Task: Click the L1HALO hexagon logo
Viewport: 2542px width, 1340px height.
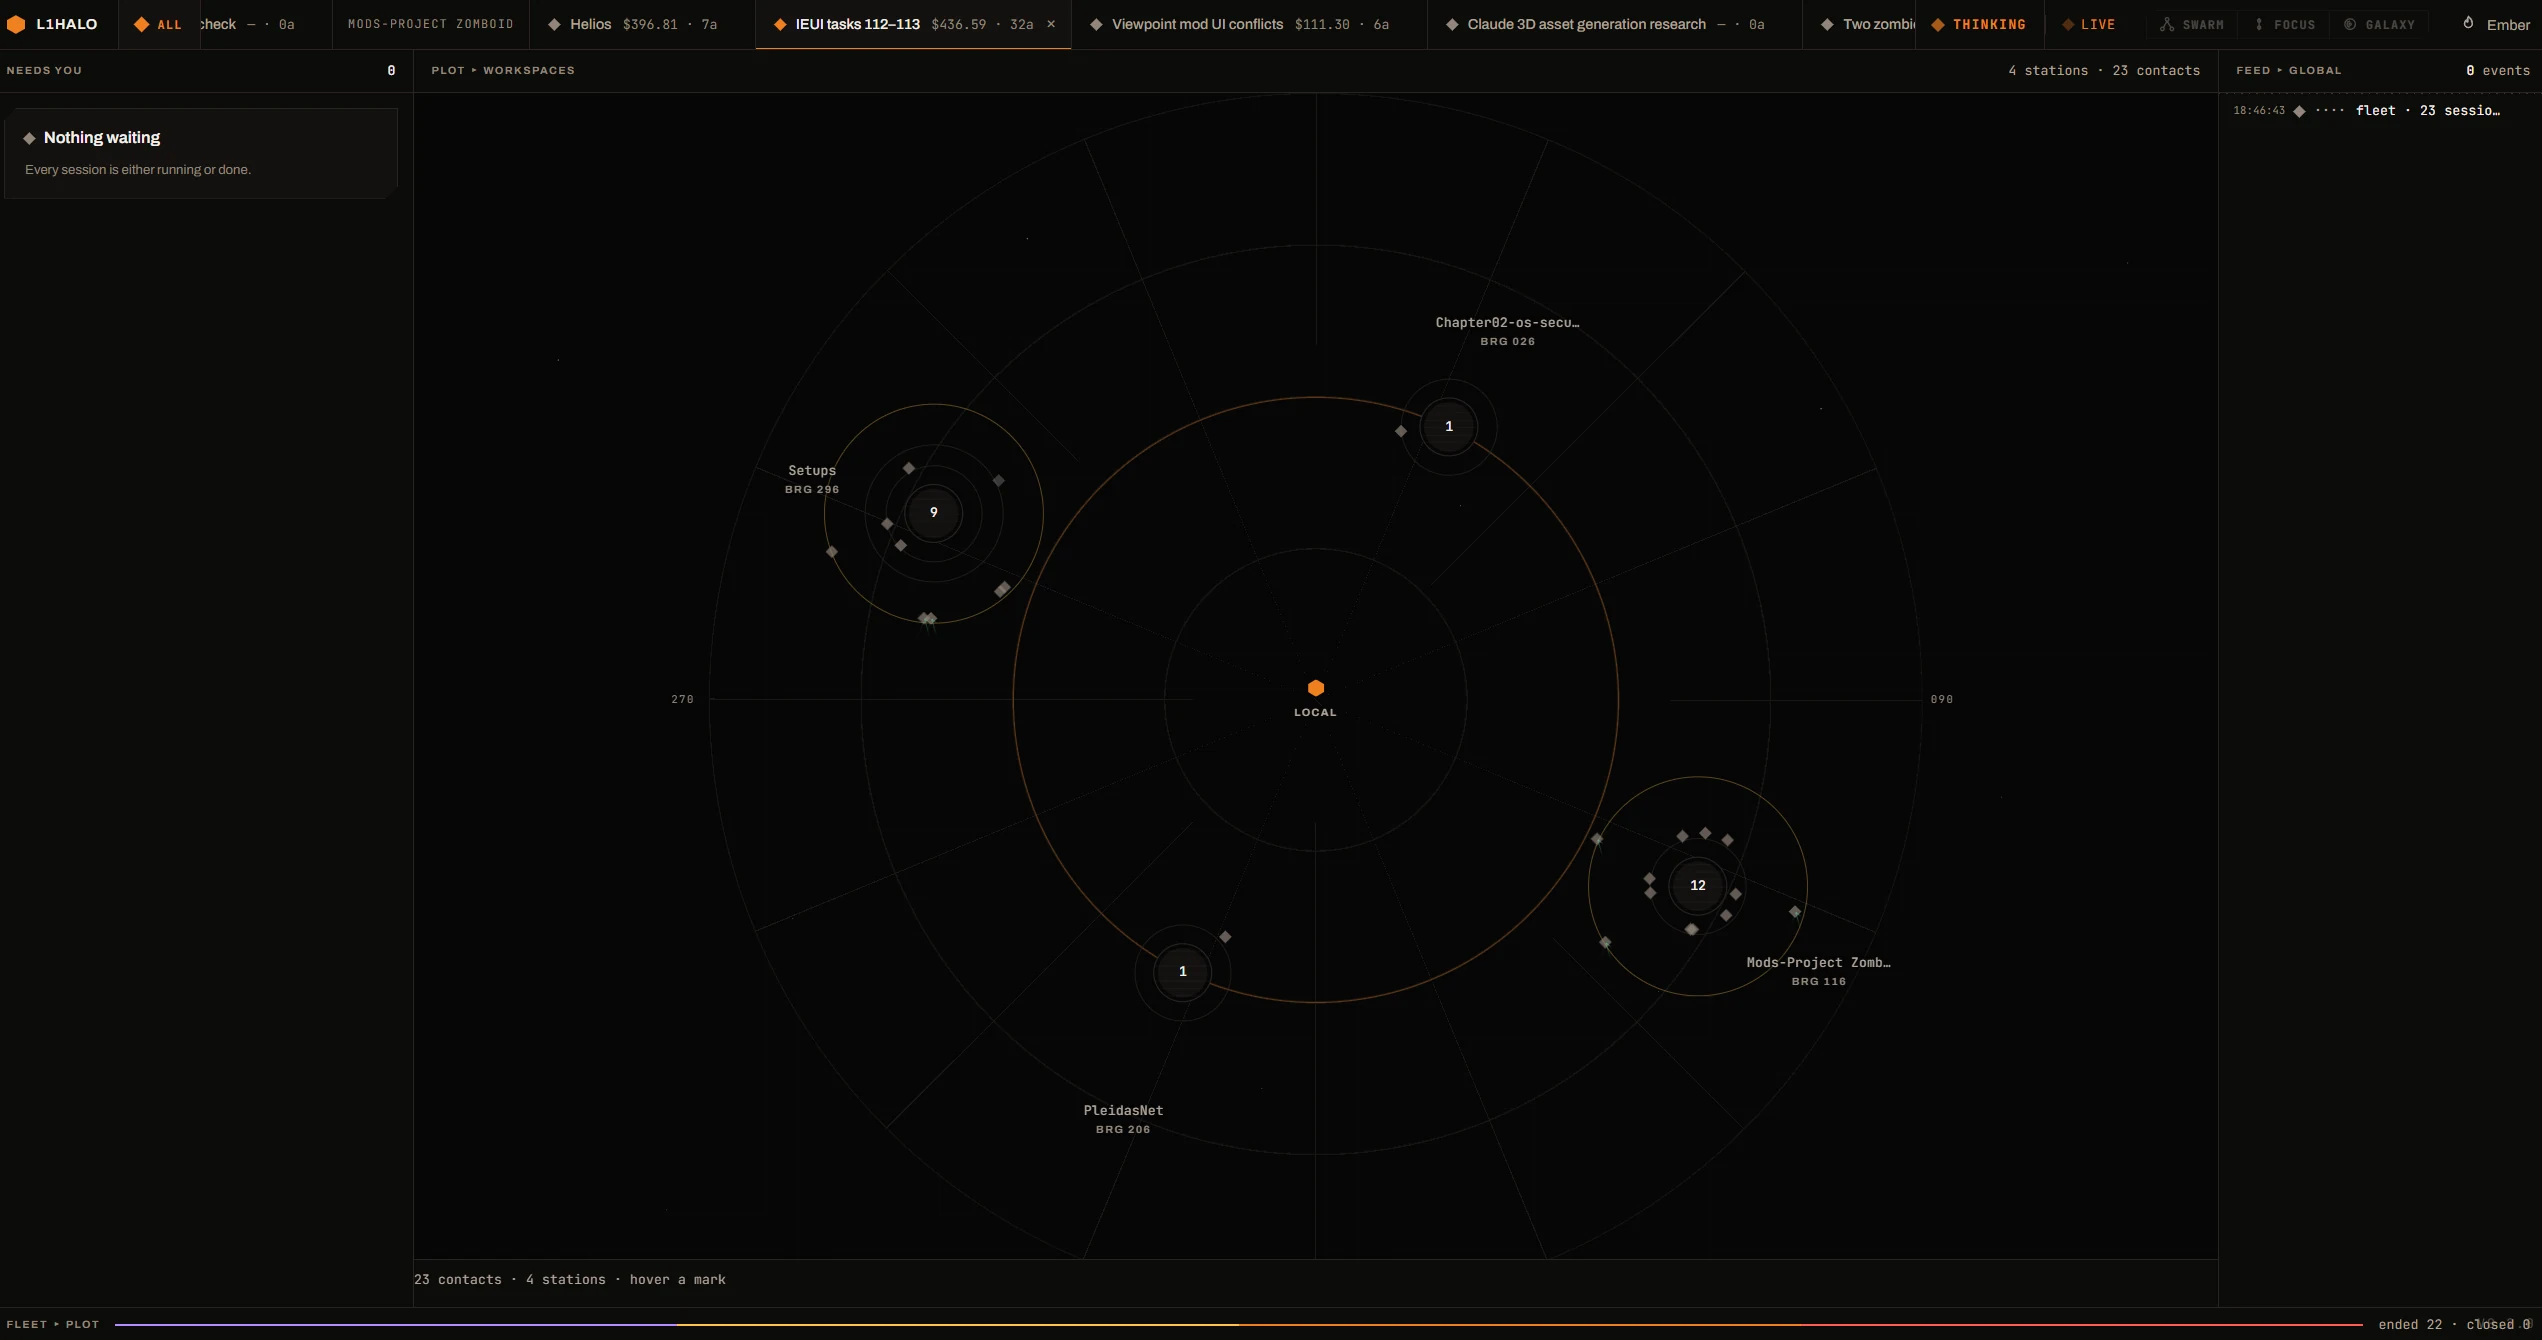Action: (x=16, y=24)
